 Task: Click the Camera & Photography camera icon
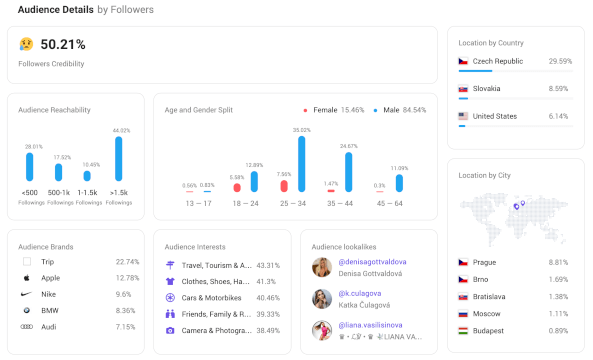[x=170, y=331]
